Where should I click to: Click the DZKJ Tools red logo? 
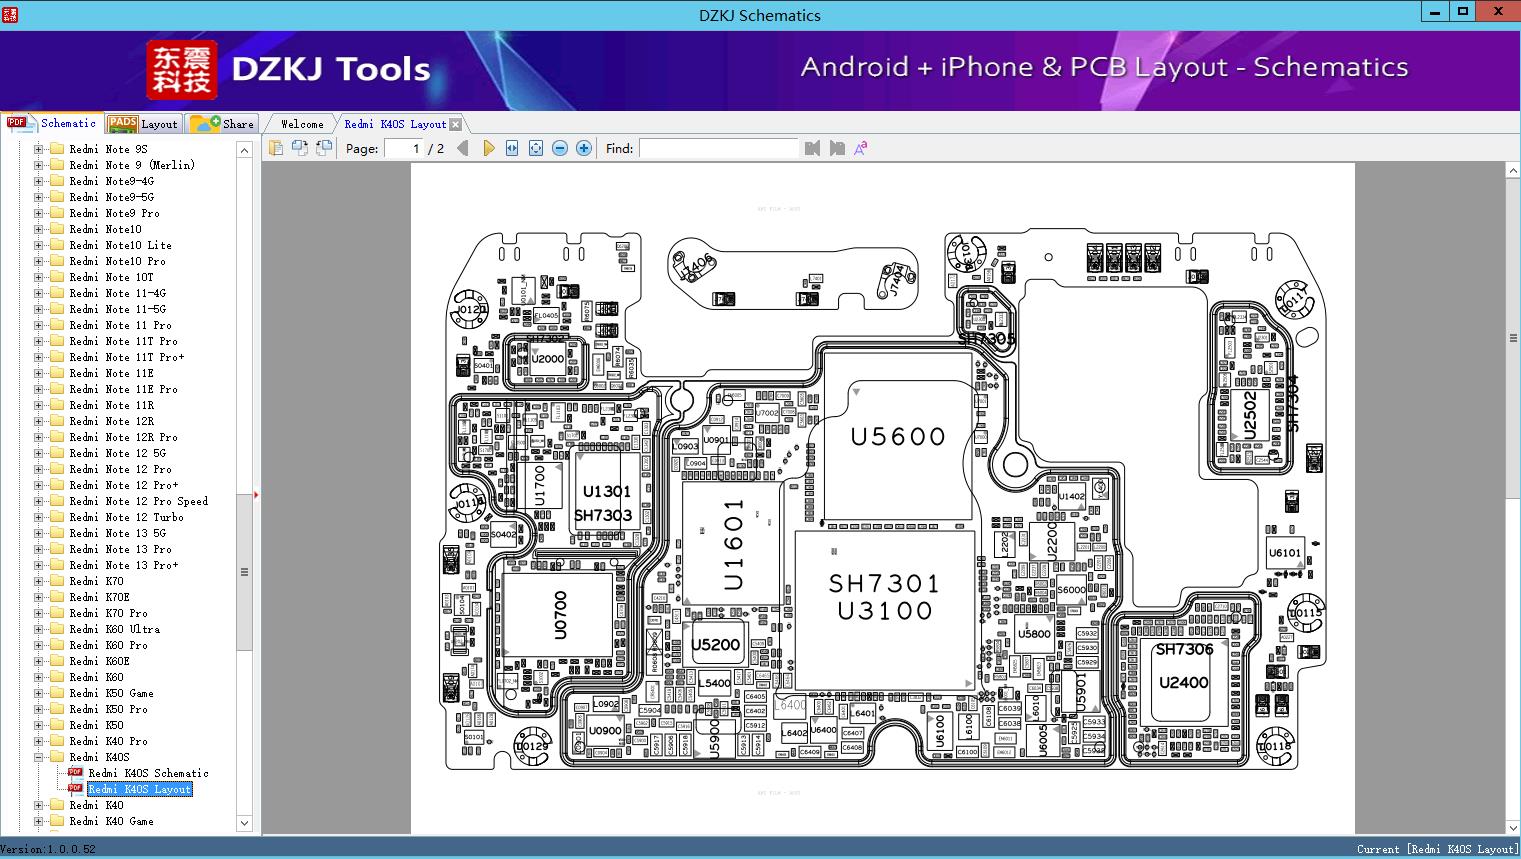click(x=182, y=70)
